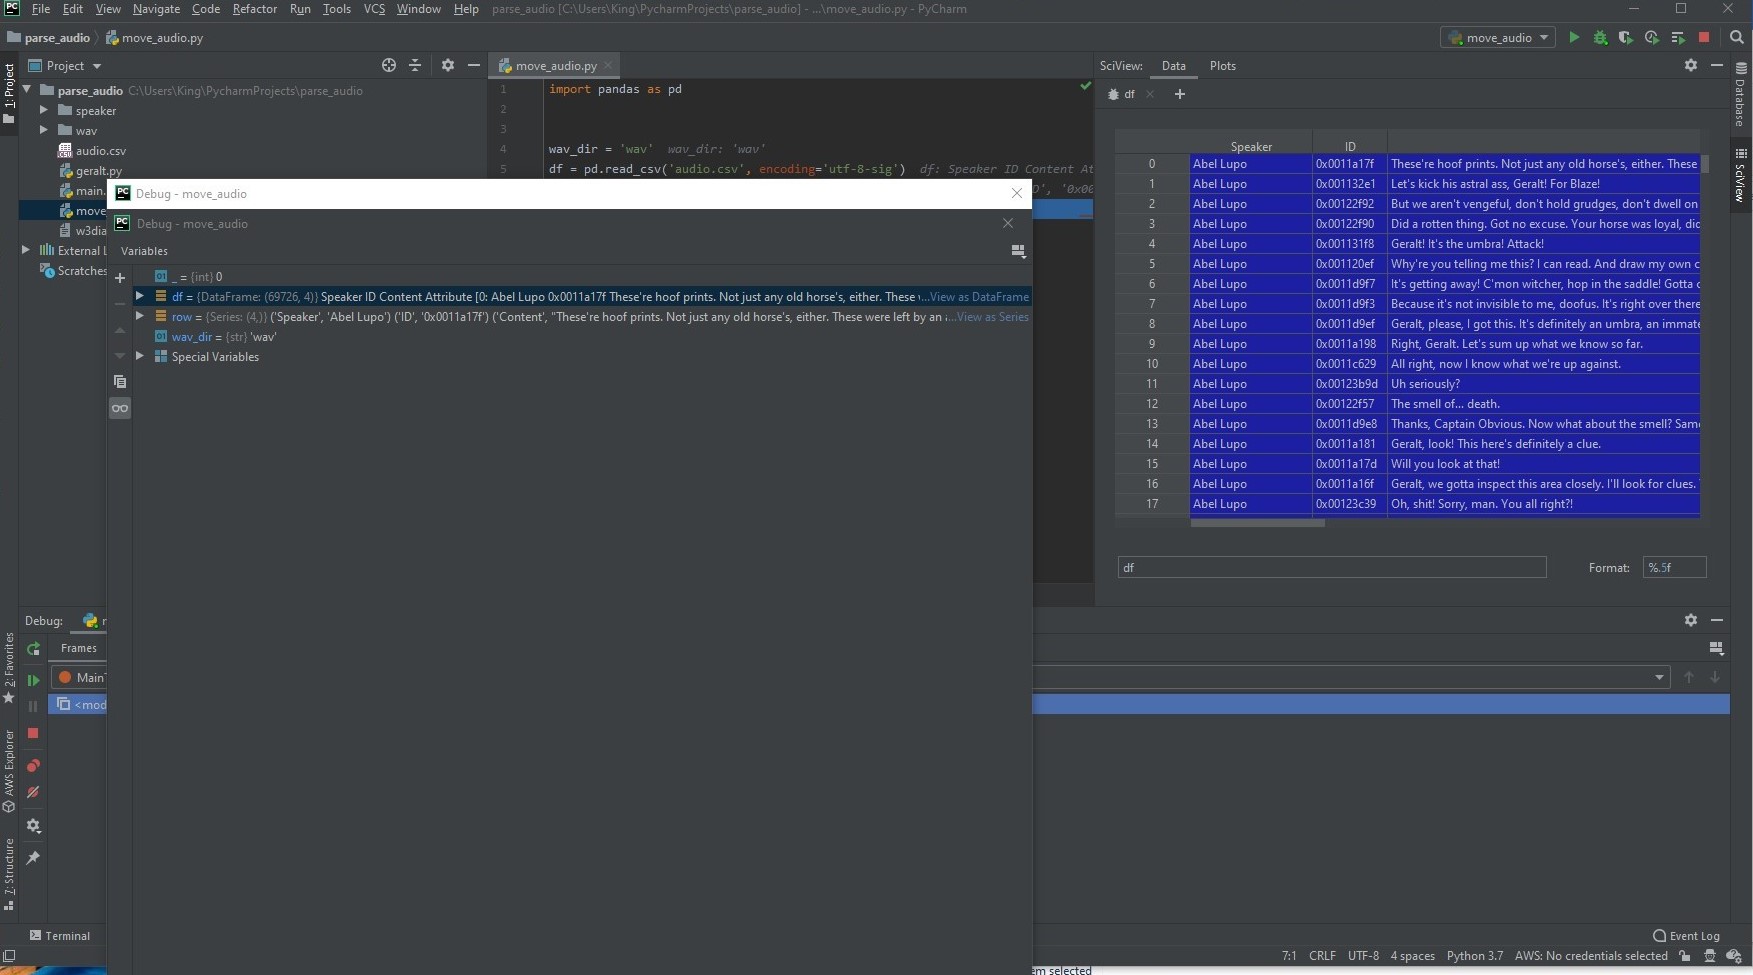The width and height of the screenshot is (1753, 975).
Task: Expand External Libraries node
Action: coord(26,250)
